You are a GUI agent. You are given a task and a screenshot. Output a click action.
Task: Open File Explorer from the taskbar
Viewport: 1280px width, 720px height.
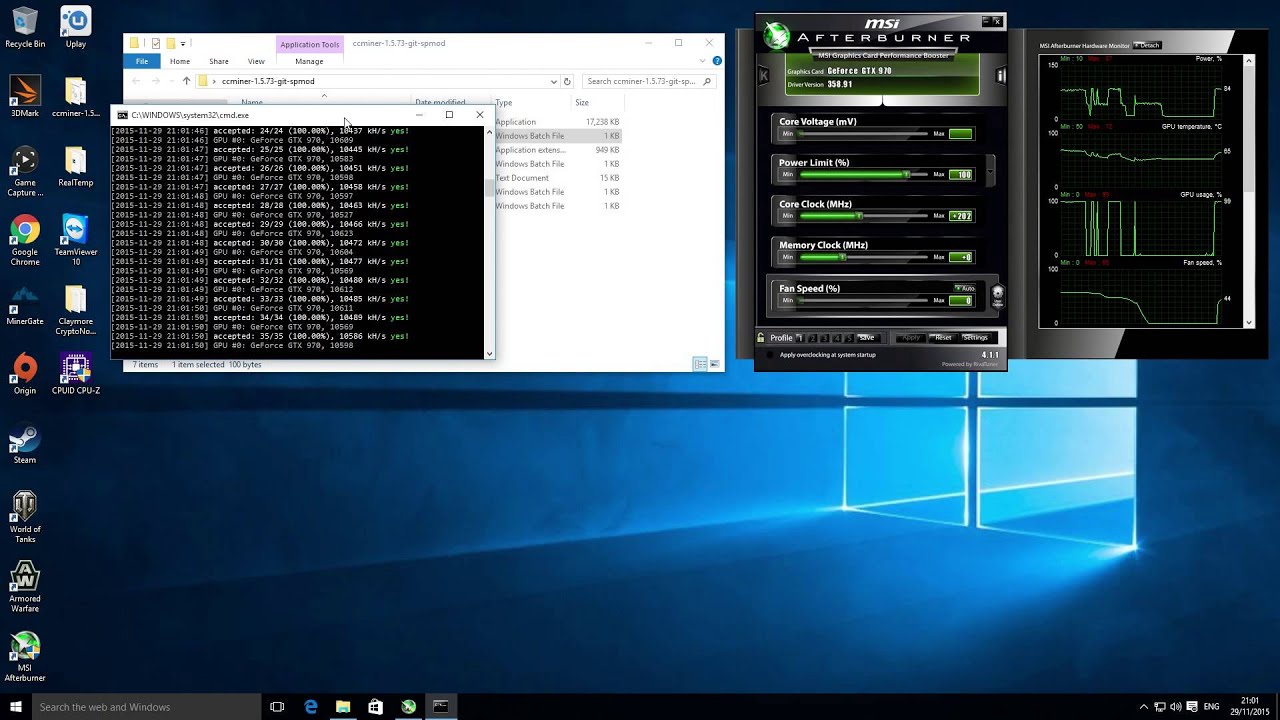coord(343,707)
